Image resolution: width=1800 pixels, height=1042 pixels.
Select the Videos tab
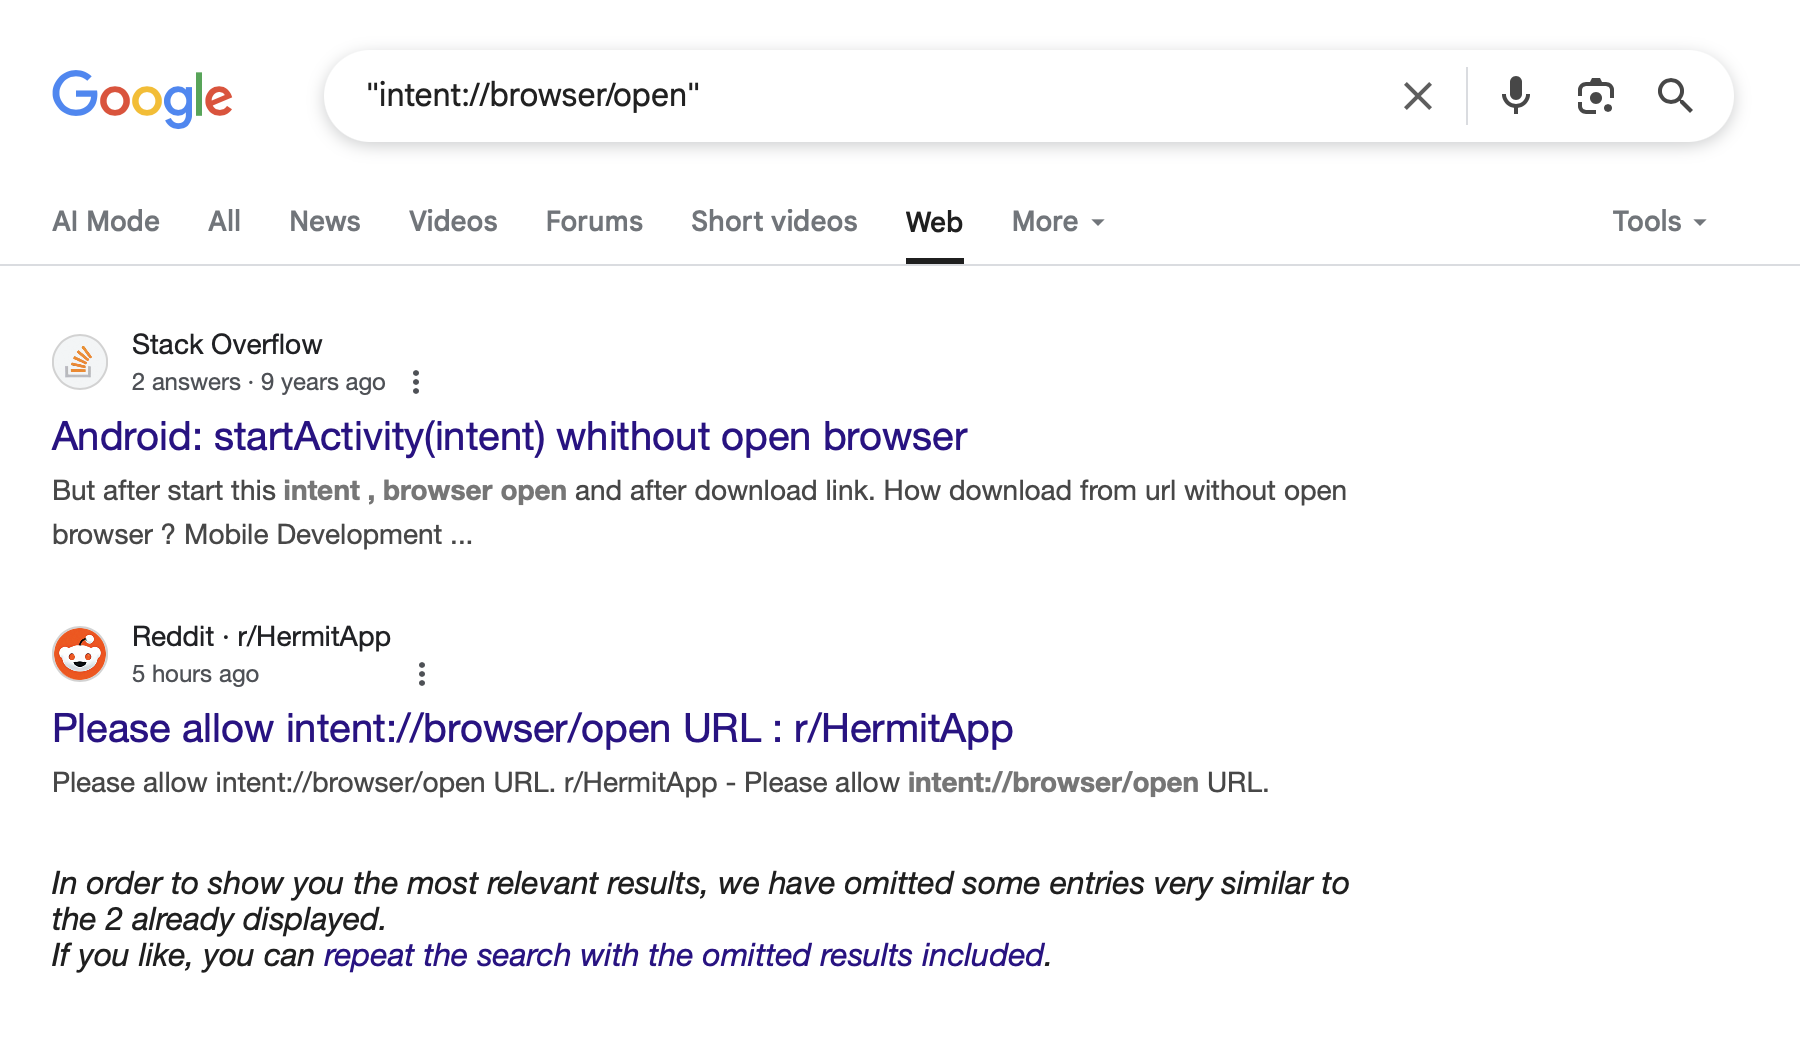pos(453,221)
